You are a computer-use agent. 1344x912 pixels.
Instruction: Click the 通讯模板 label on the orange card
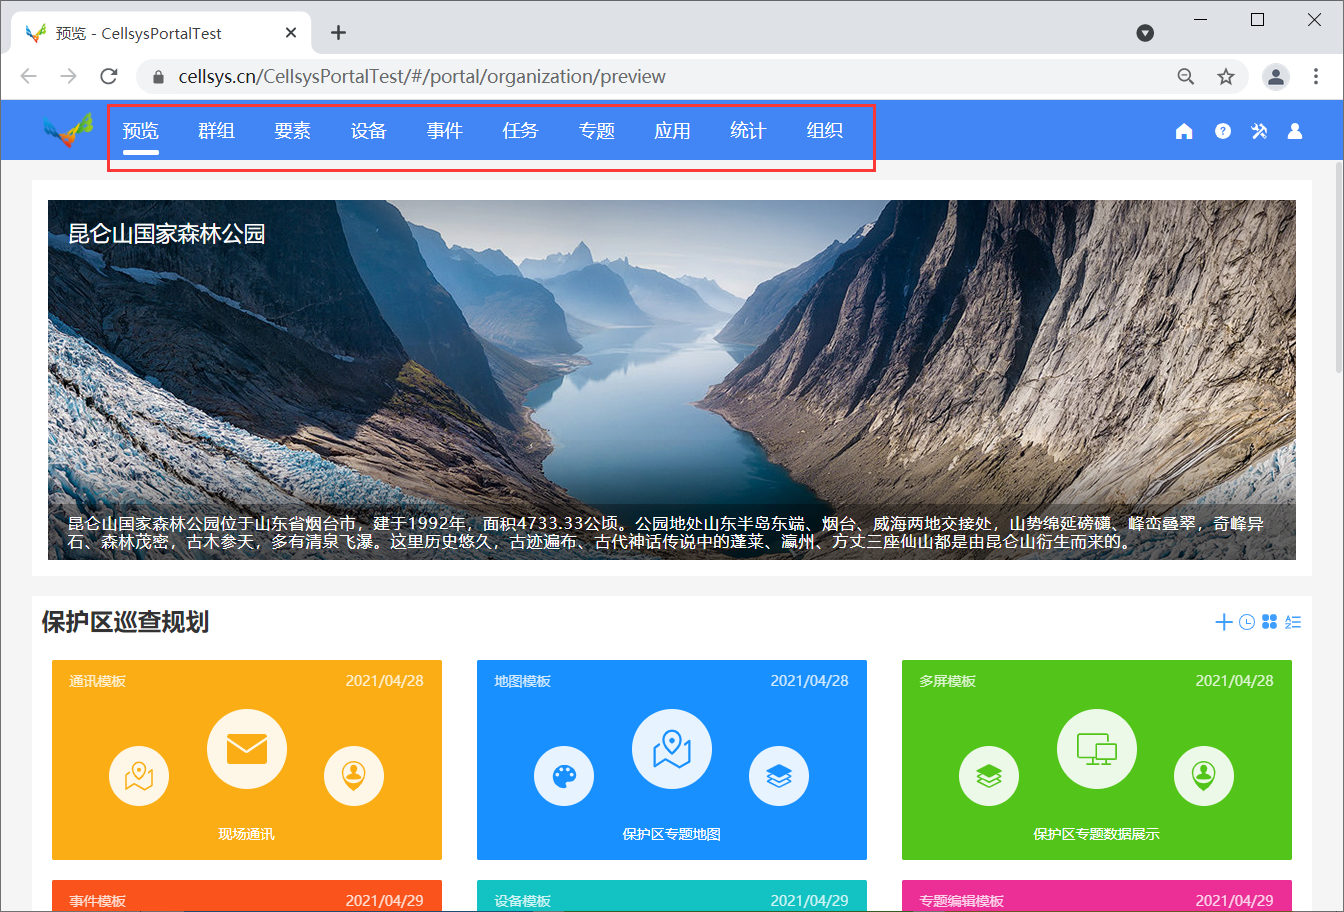98,681
